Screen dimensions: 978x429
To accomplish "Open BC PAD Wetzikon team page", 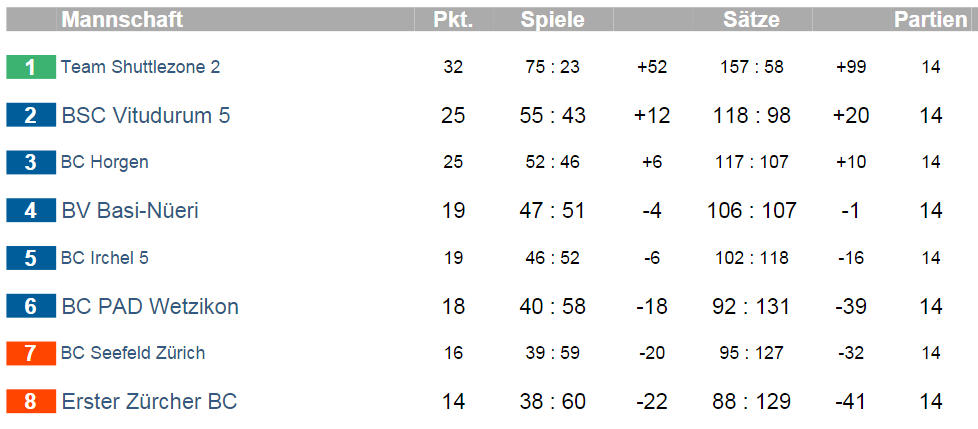I will point(150,306).
